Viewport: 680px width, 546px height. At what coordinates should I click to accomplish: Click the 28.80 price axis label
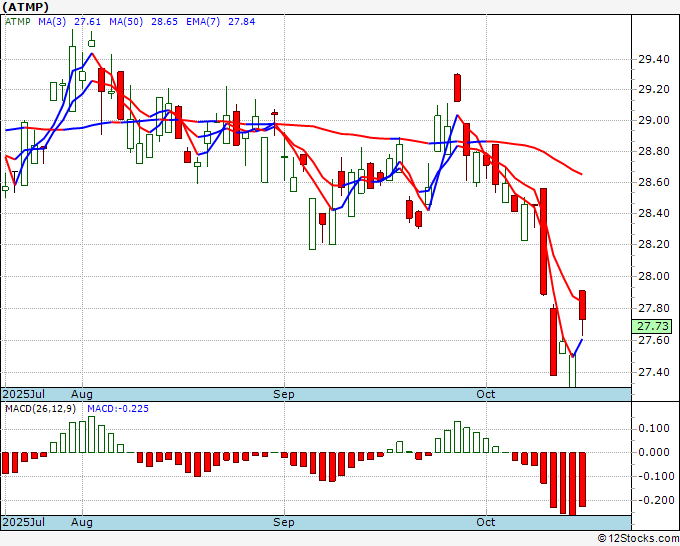tap(654, 151)
